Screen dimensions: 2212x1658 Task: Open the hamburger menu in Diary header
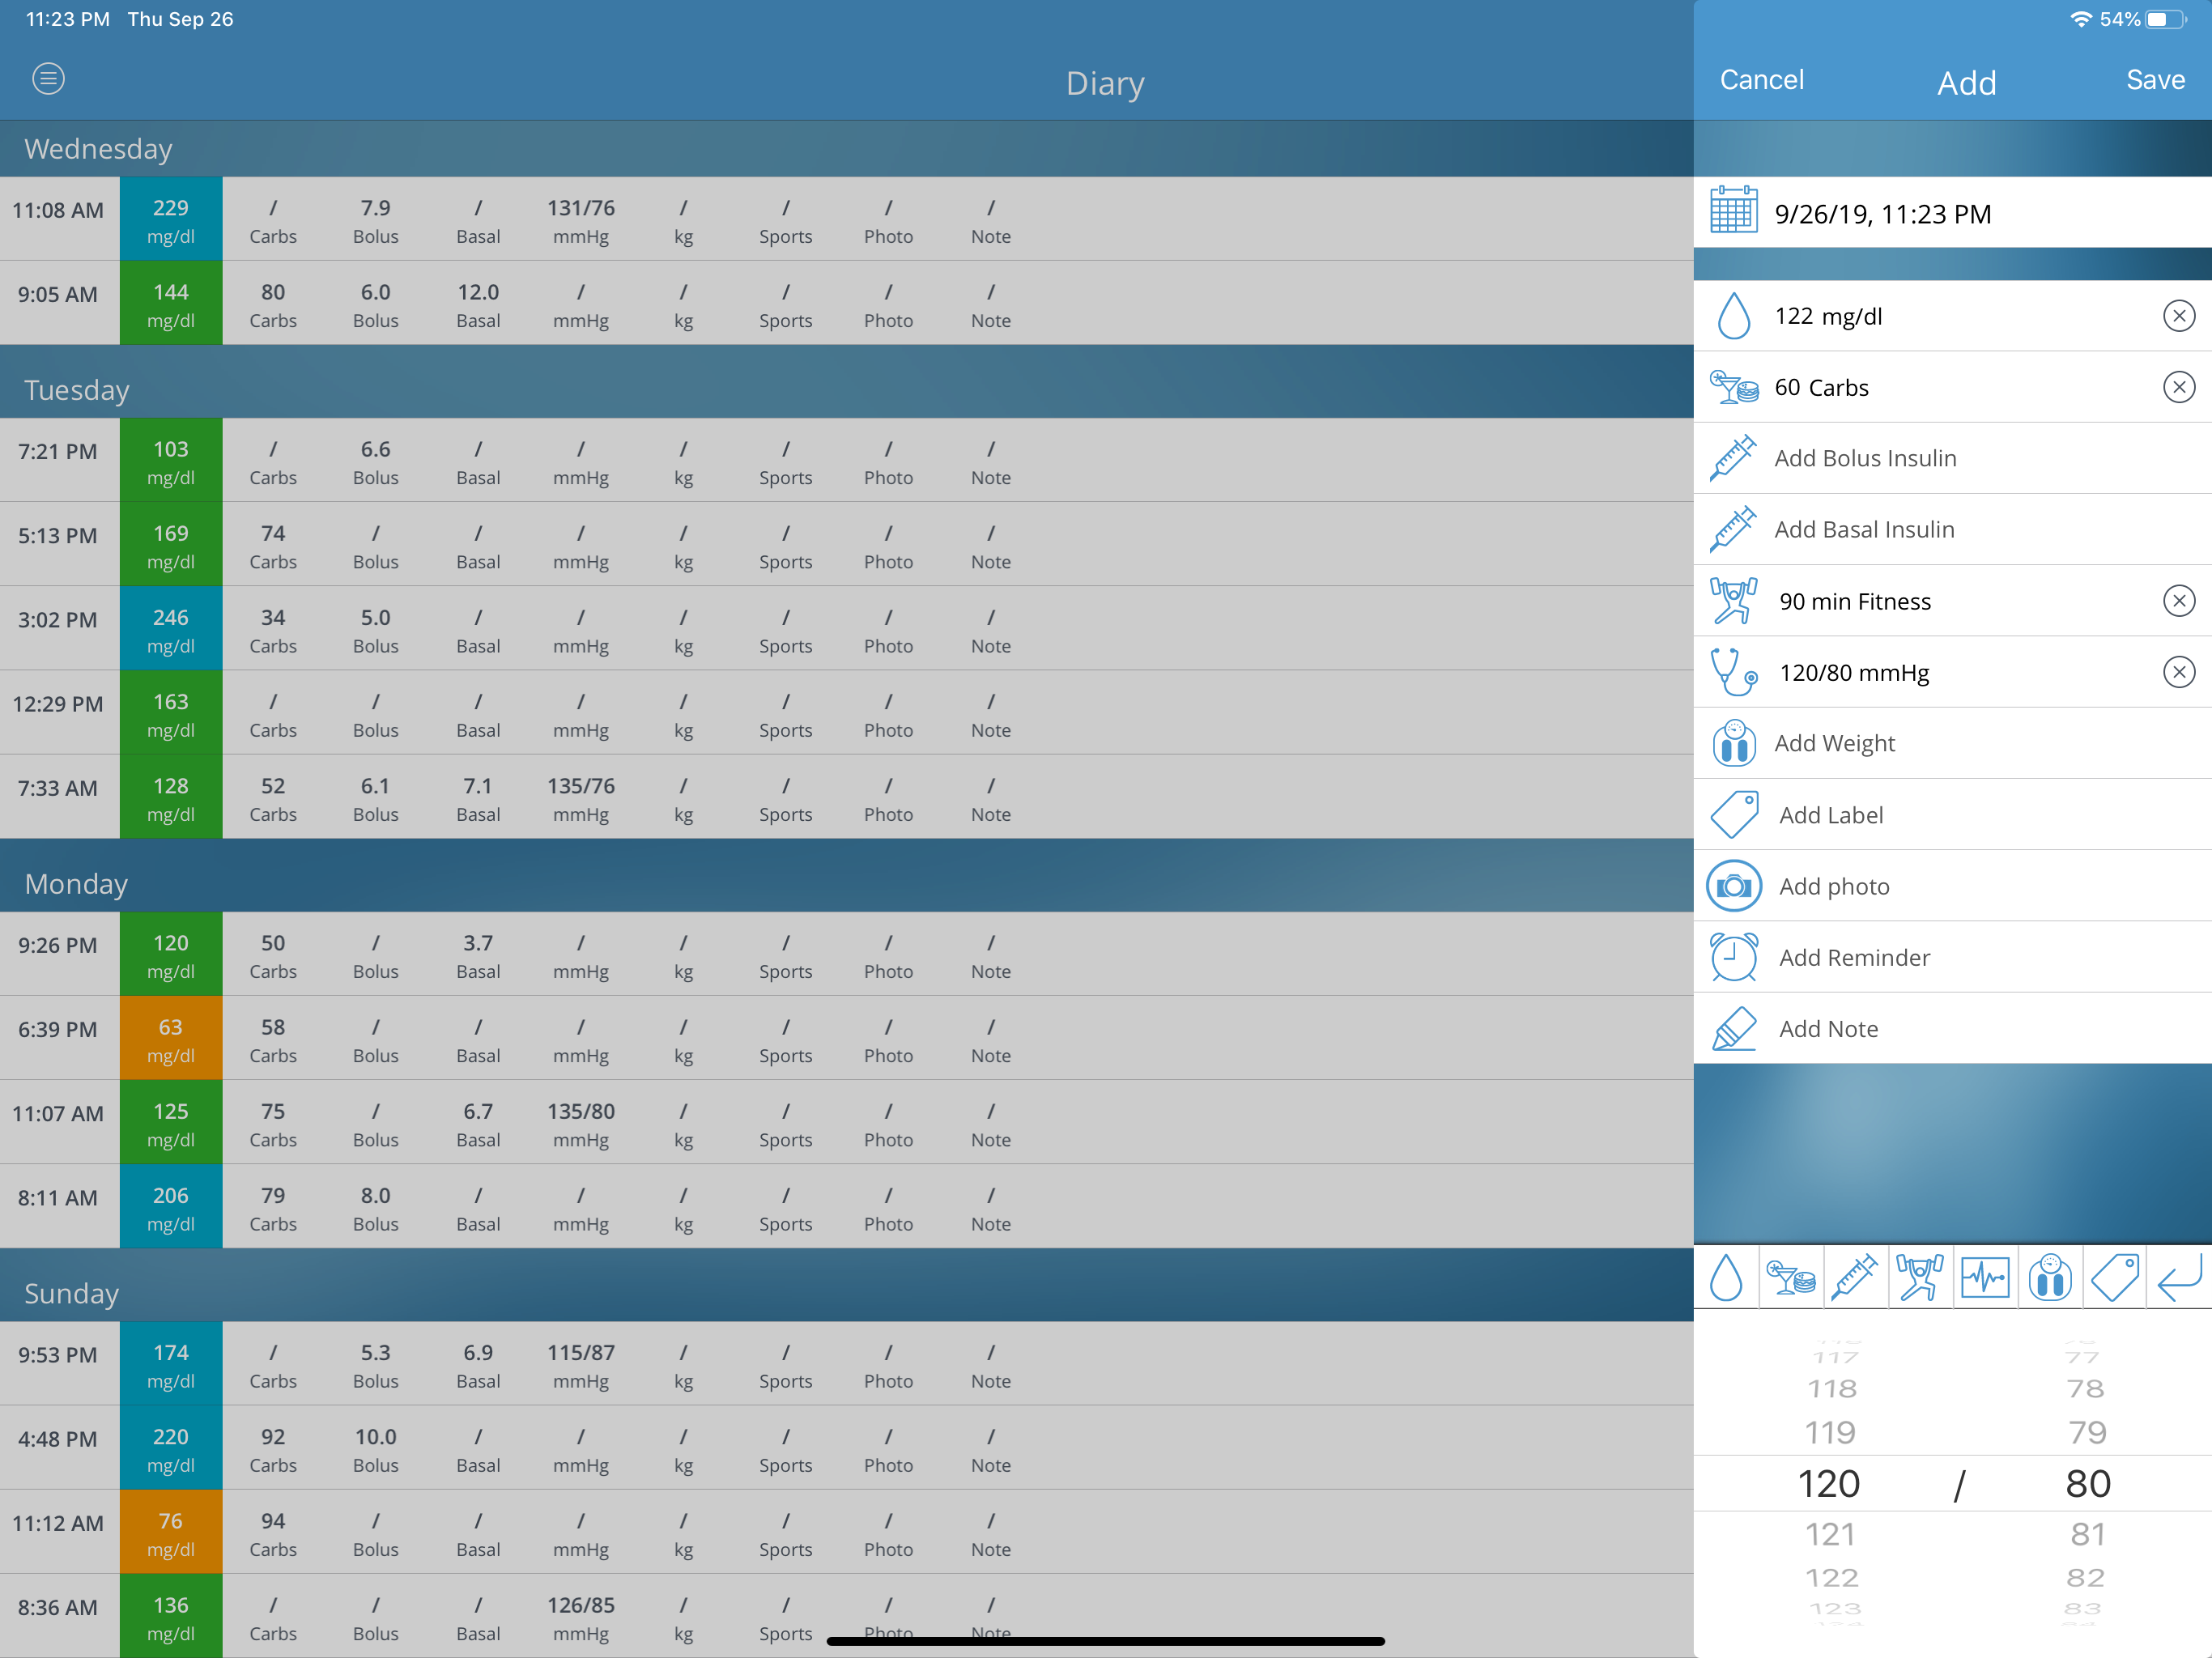point(48,79)
